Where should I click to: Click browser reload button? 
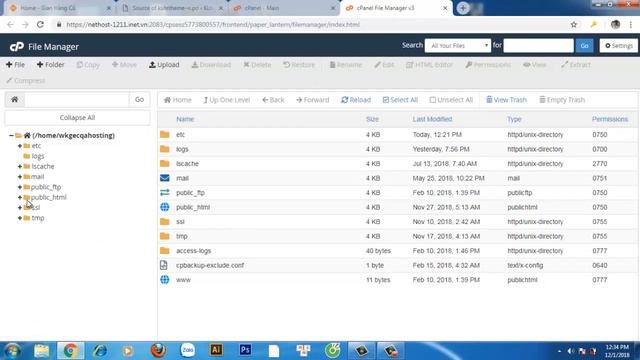(x=40, y=24)
